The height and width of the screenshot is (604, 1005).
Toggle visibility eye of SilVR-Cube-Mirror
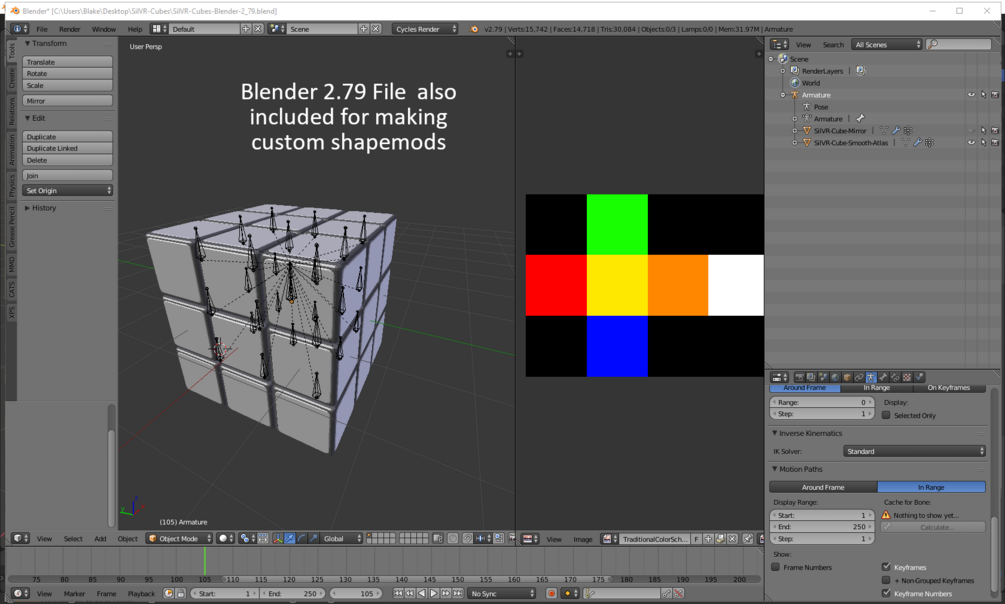point(971,130)
